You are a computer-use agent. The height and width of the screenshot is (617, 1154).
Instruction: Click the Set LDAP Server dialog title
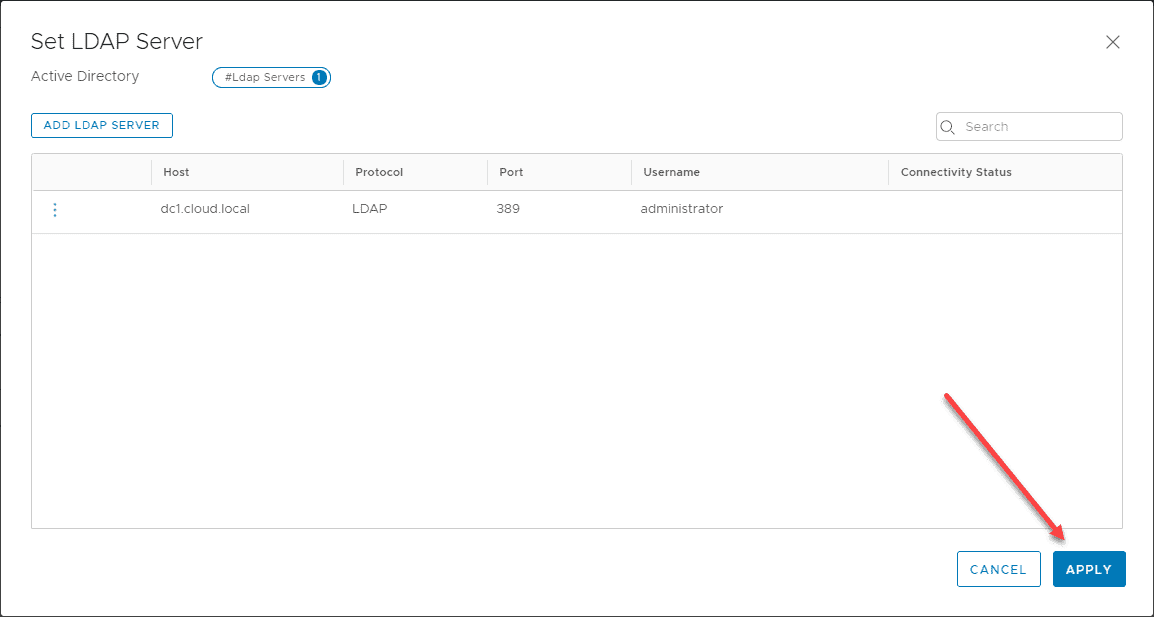click(116, 41)
